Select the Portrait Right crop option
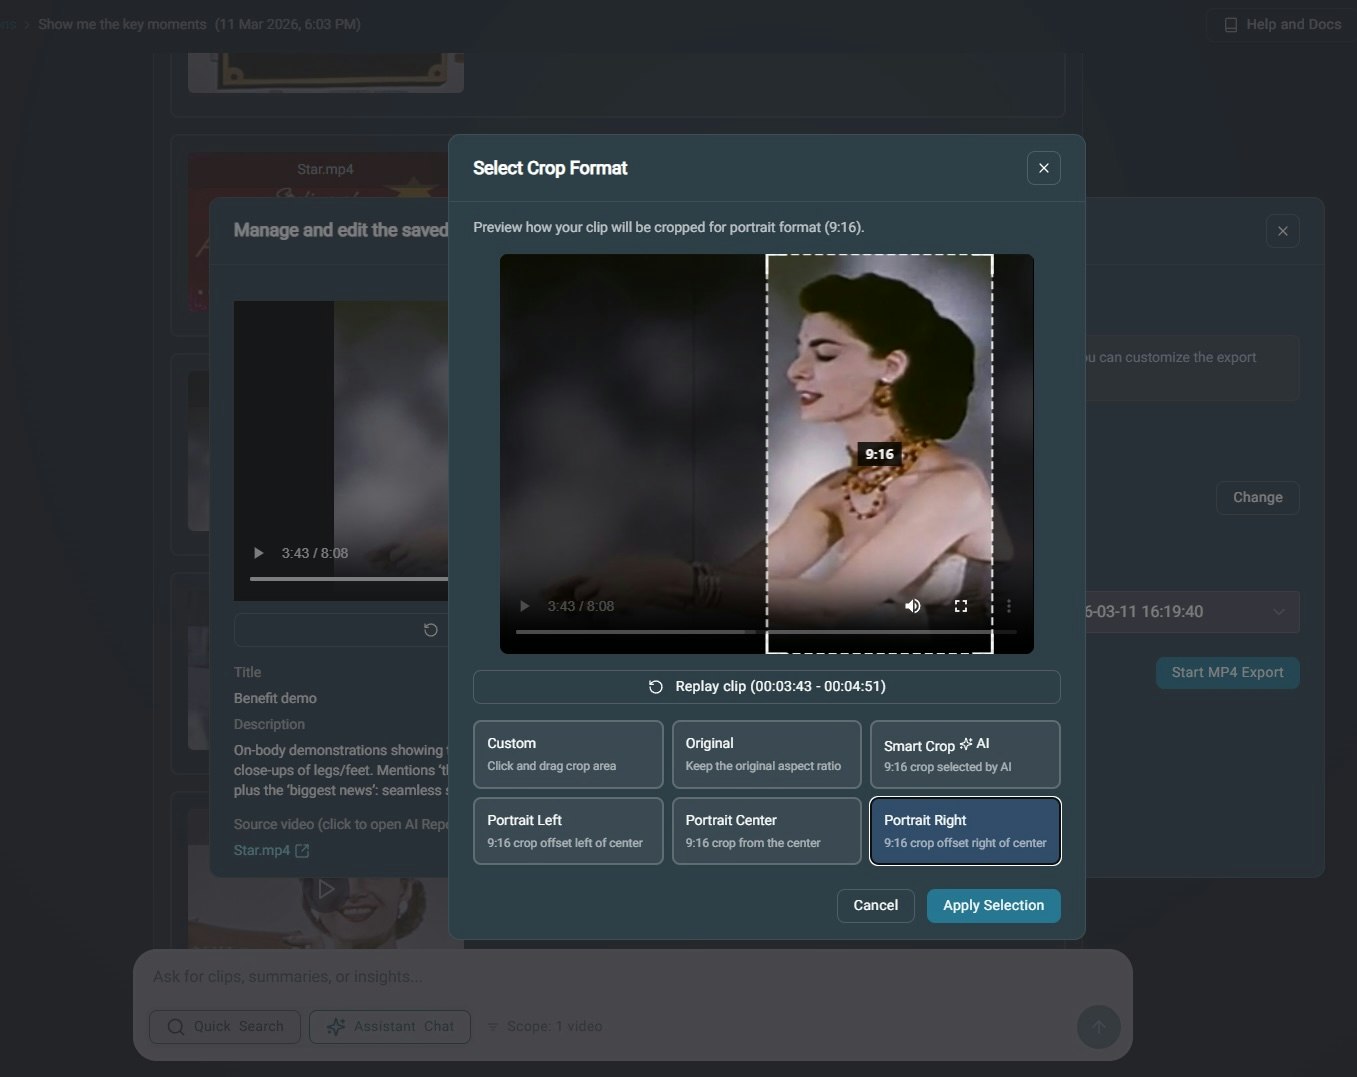 965,831
